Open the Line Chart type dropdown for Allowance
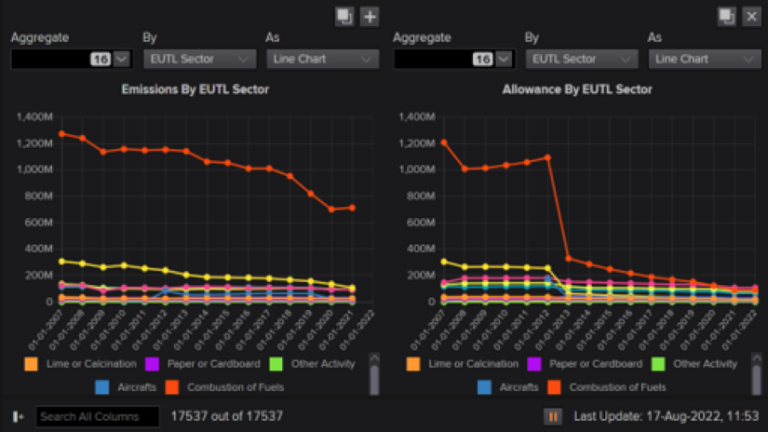The height and width of the screenshot is (432, 768). [x=704, y=59]
